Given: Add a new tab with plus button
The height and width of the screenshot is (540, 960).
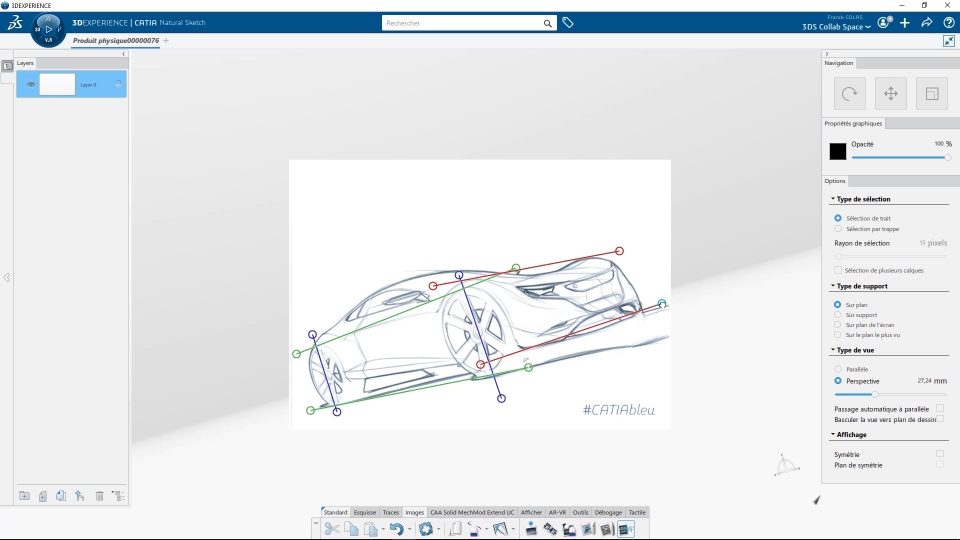Looking at the screenshot, I should click(166, 40).
